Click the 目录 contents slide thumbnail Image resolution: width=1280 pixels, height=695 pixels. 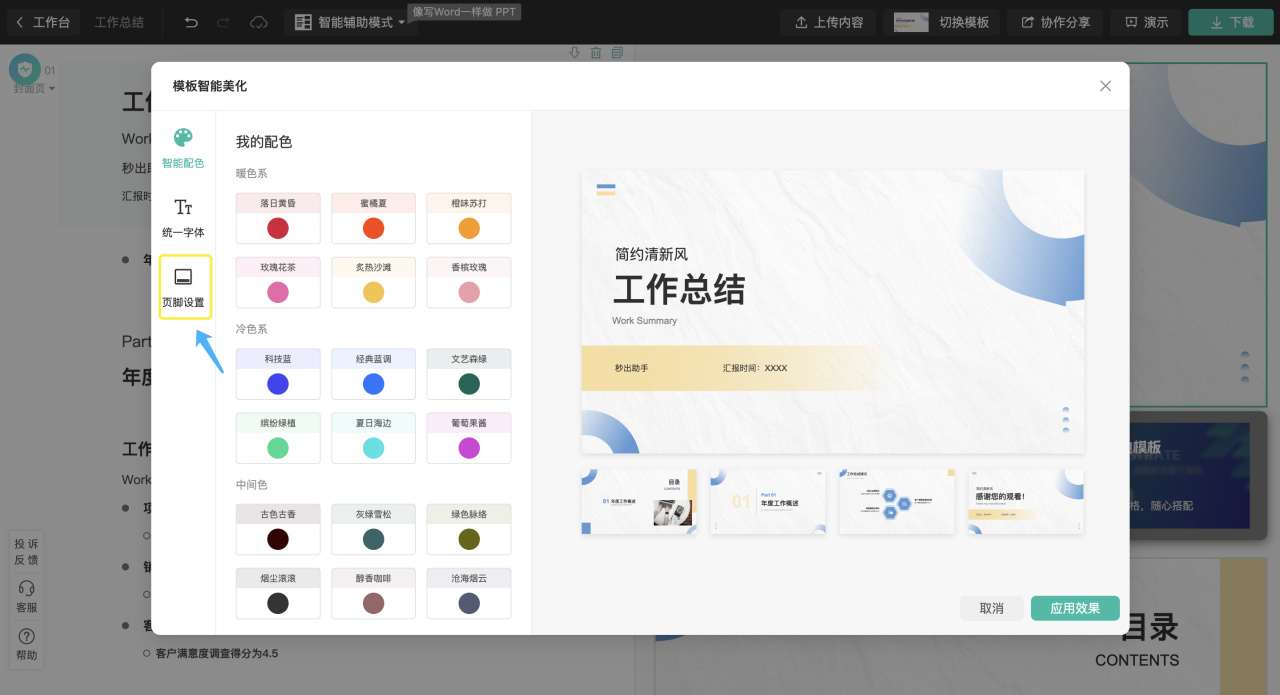[x=640, y=502]
